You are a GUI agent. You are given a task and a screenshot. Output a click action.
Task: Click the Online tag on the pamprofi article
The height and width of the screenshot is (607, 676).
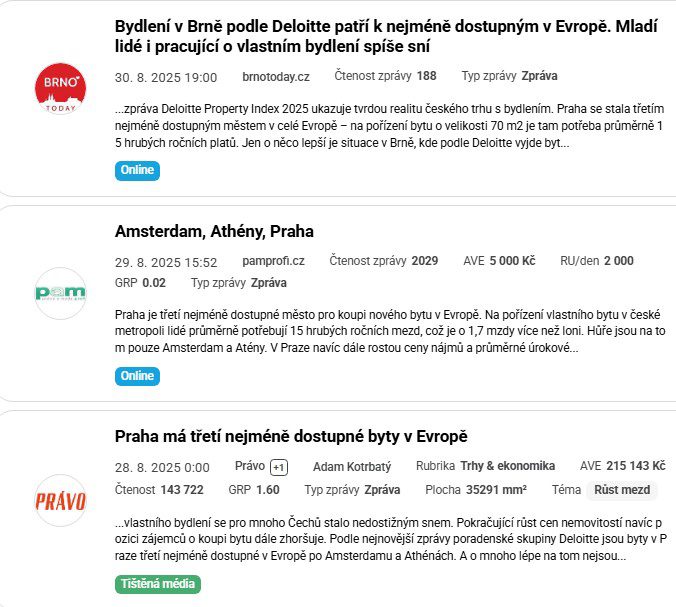[137, 376]
